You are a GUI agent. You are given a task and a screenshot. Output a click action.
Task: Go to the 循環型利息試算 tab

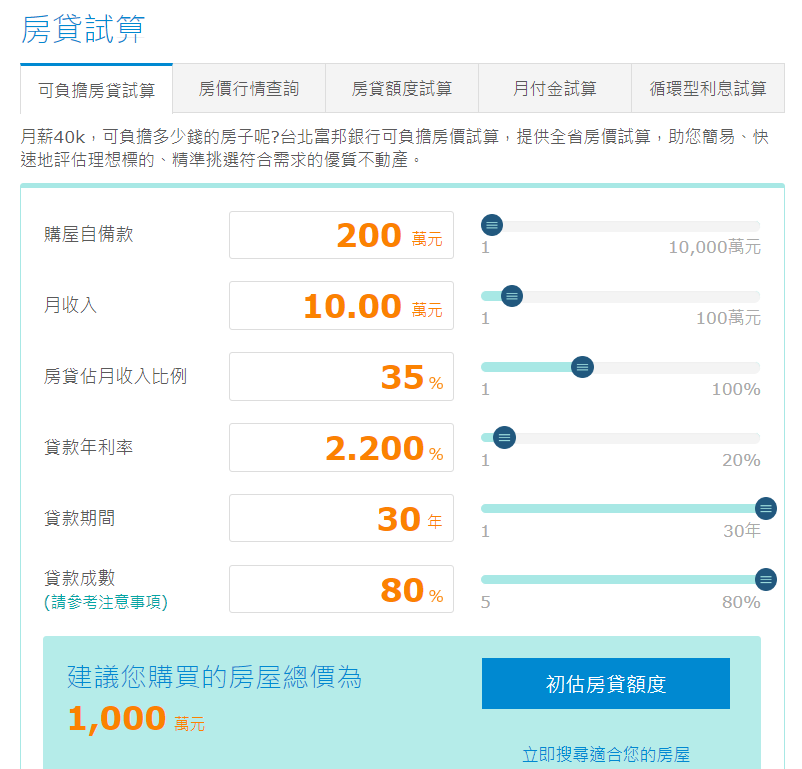click(x=708, y=89)
